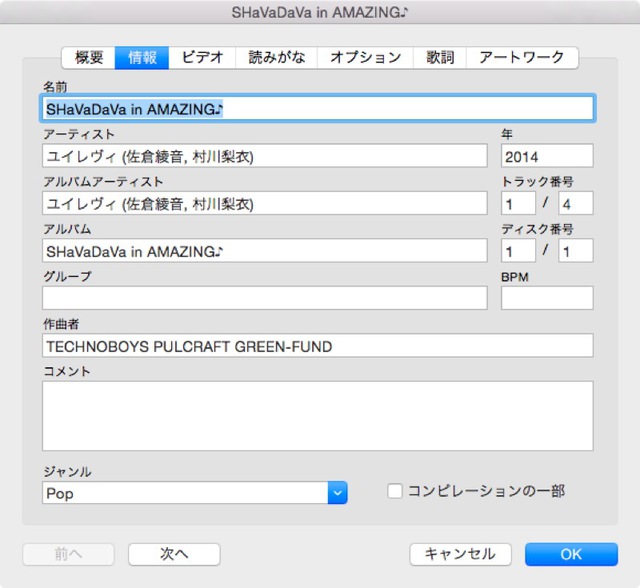Screen dimensions: 640x588
Task: Click the アルバム text field
Action: click(264, 251)
